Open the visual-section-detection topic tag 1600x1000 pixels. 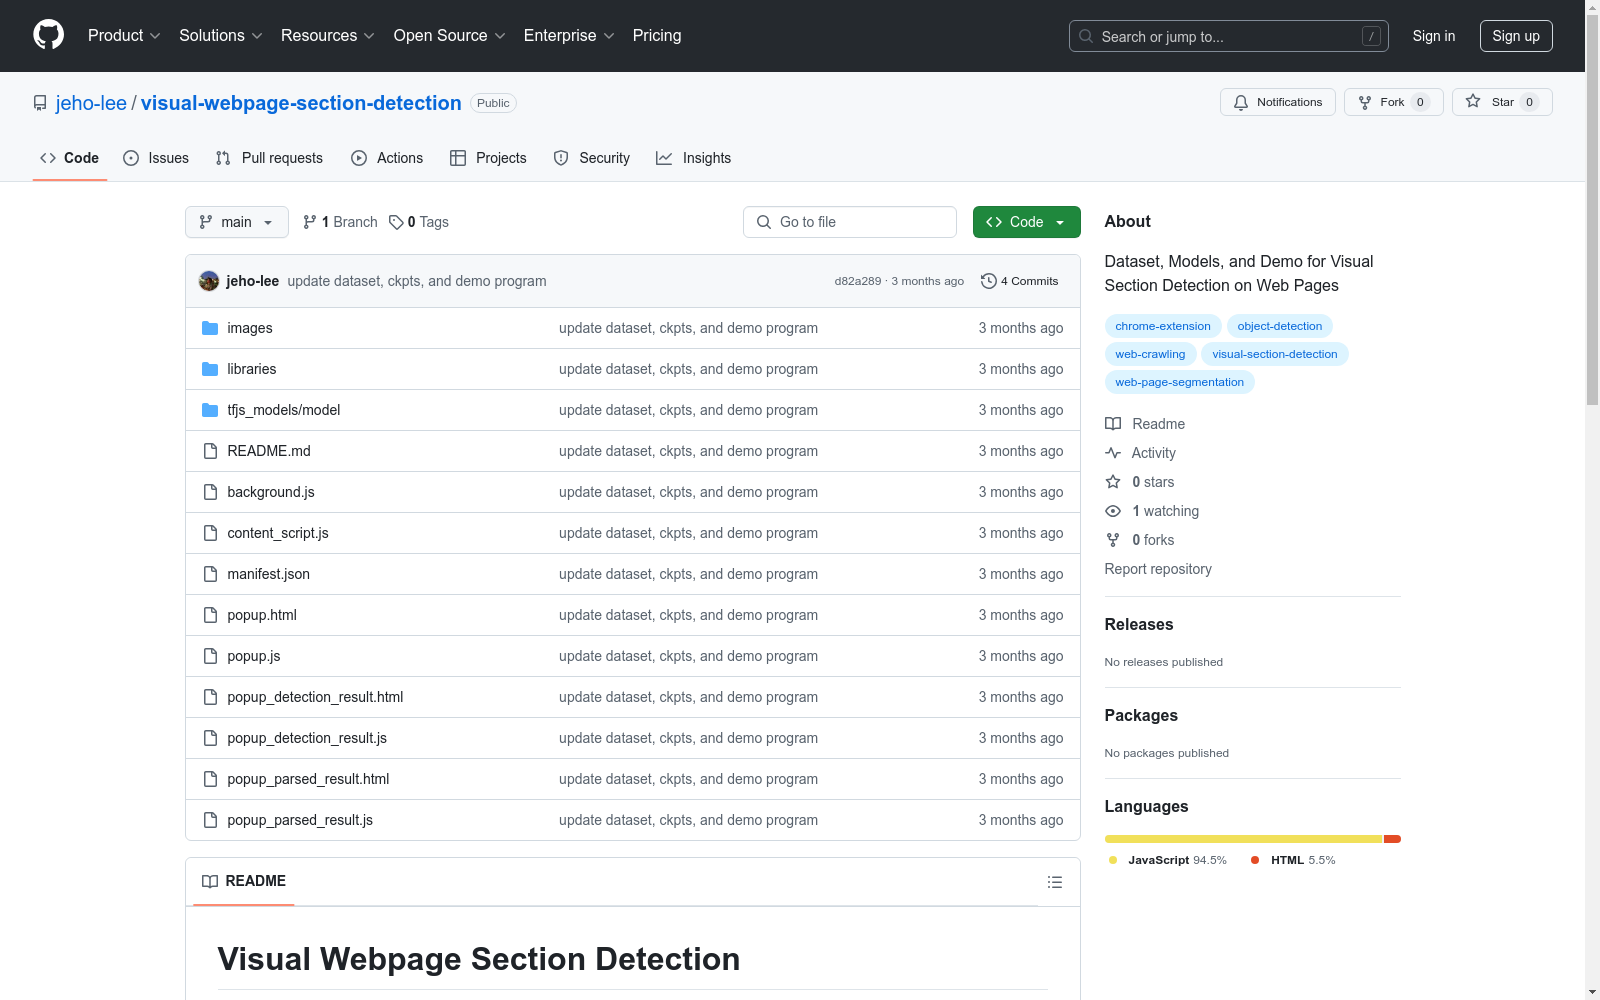click(x=1275, y=354)
